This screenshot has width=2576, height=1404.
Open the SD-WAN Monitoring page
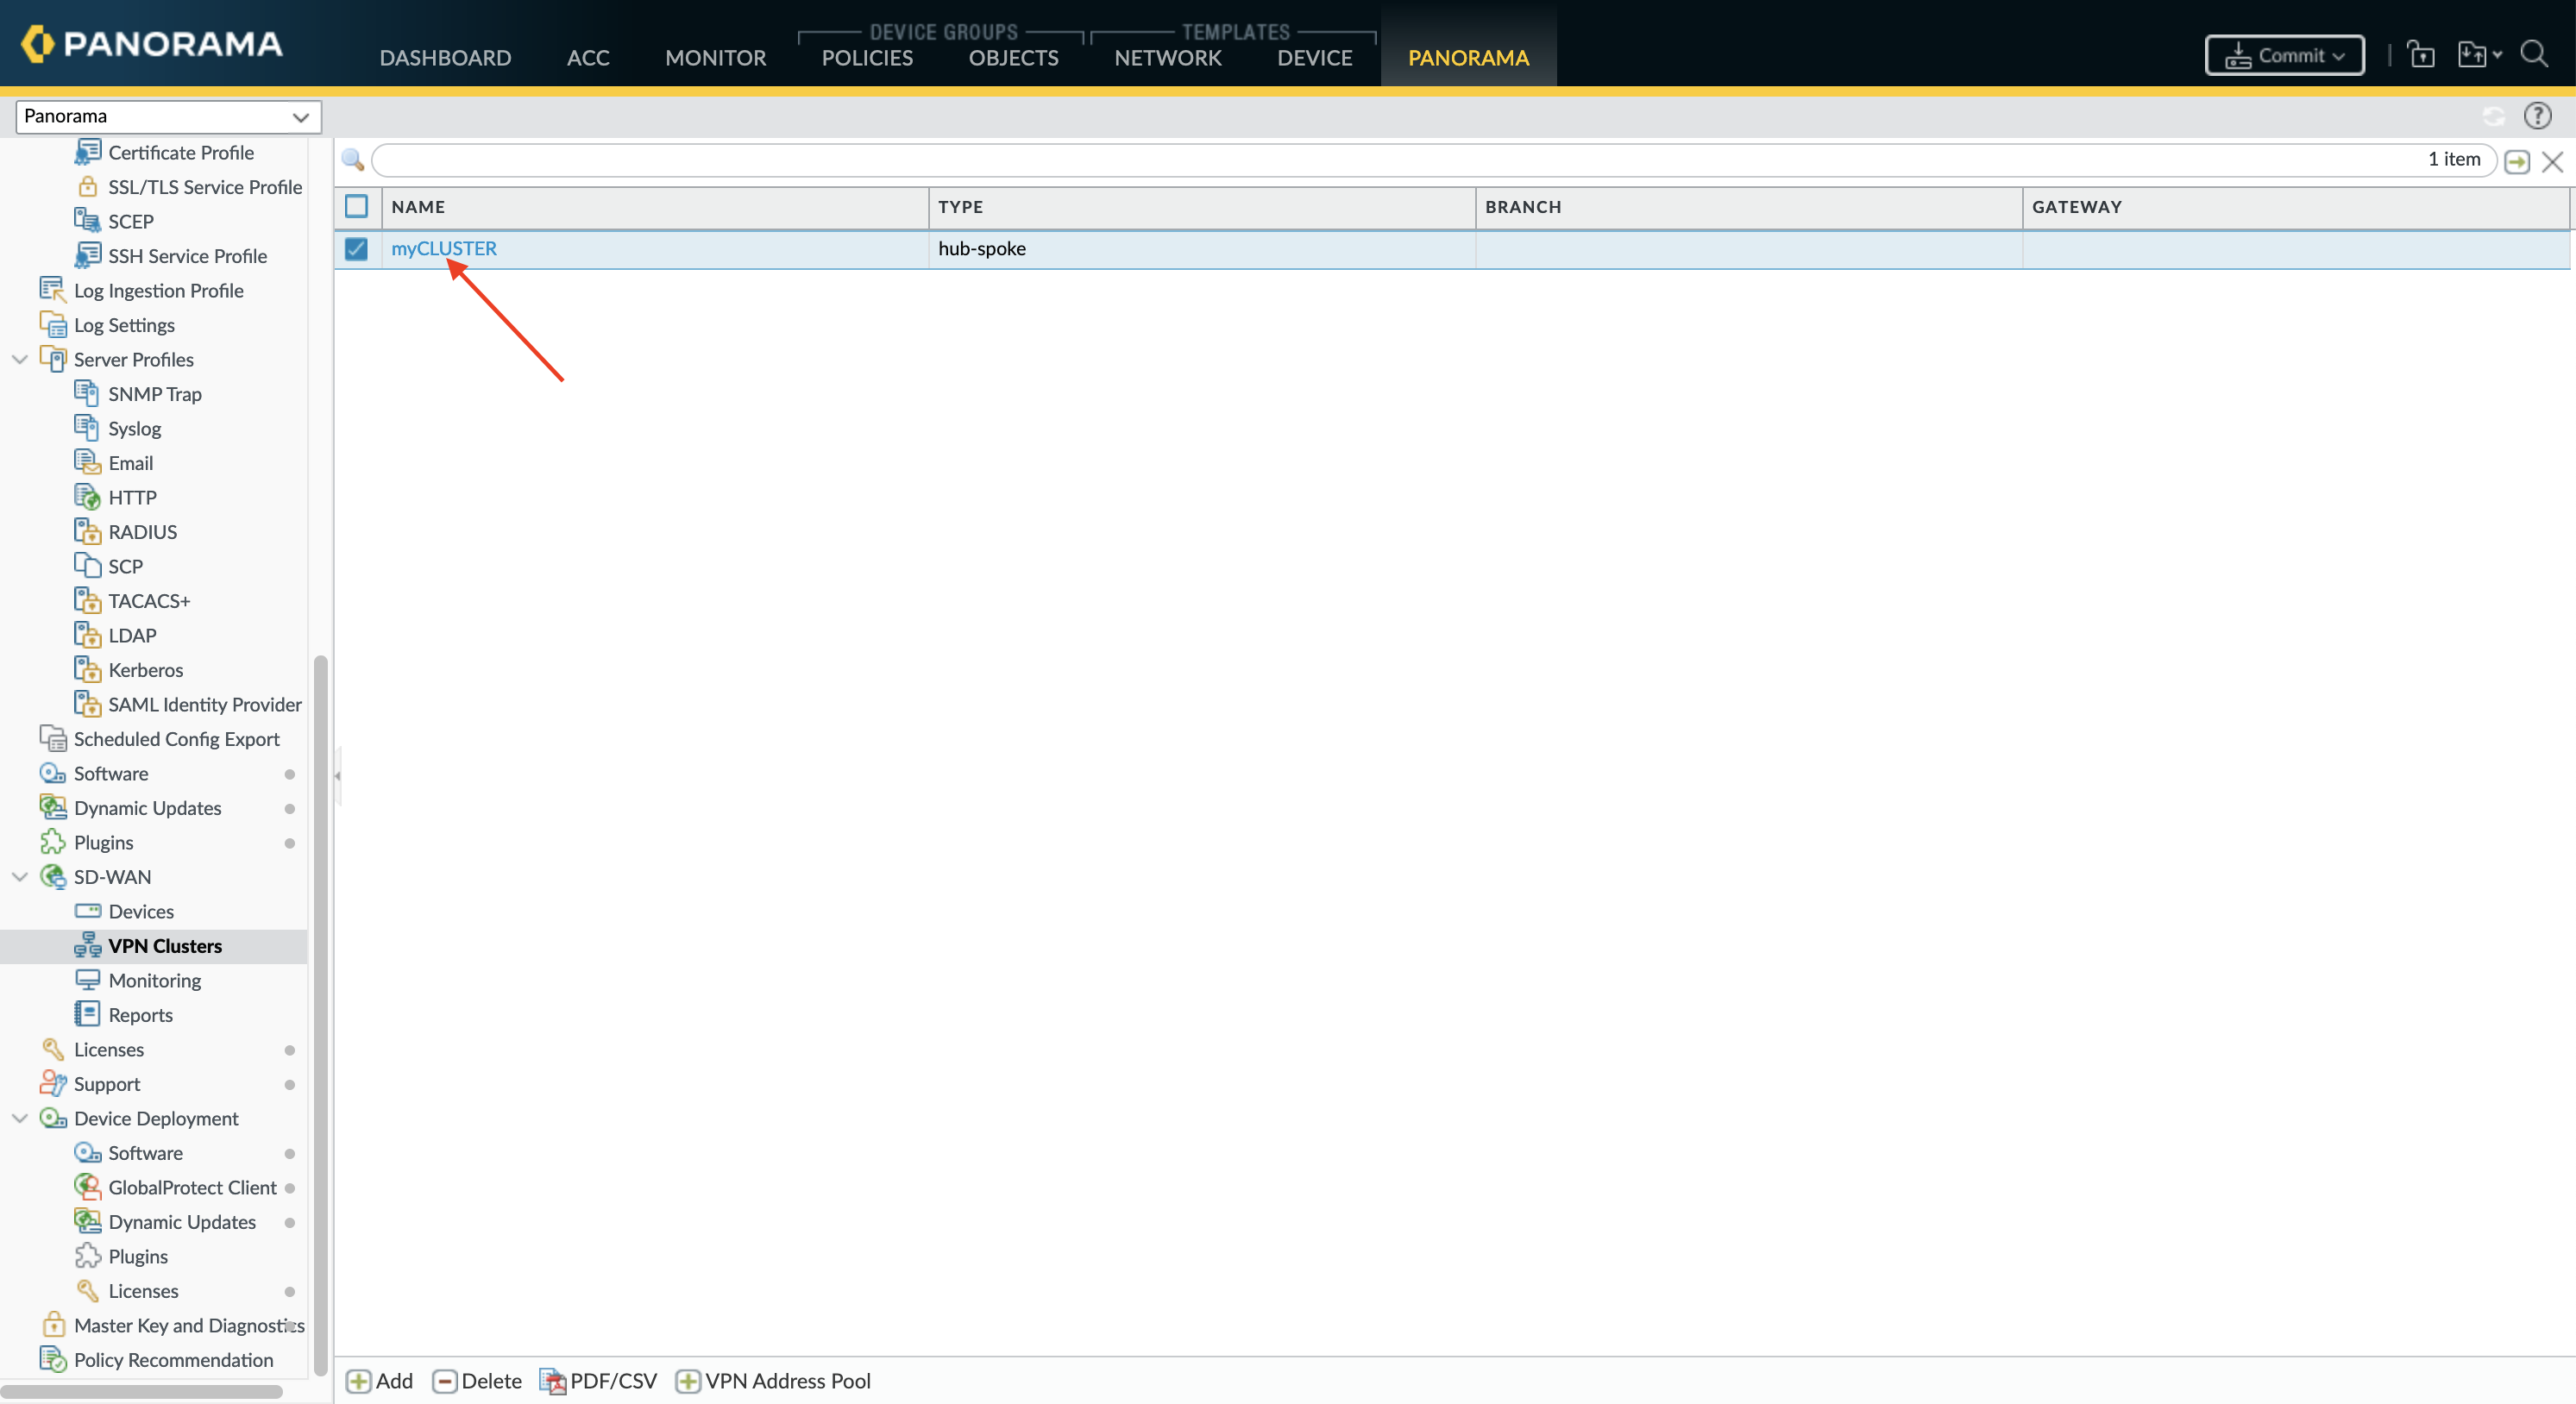point(153,980)
